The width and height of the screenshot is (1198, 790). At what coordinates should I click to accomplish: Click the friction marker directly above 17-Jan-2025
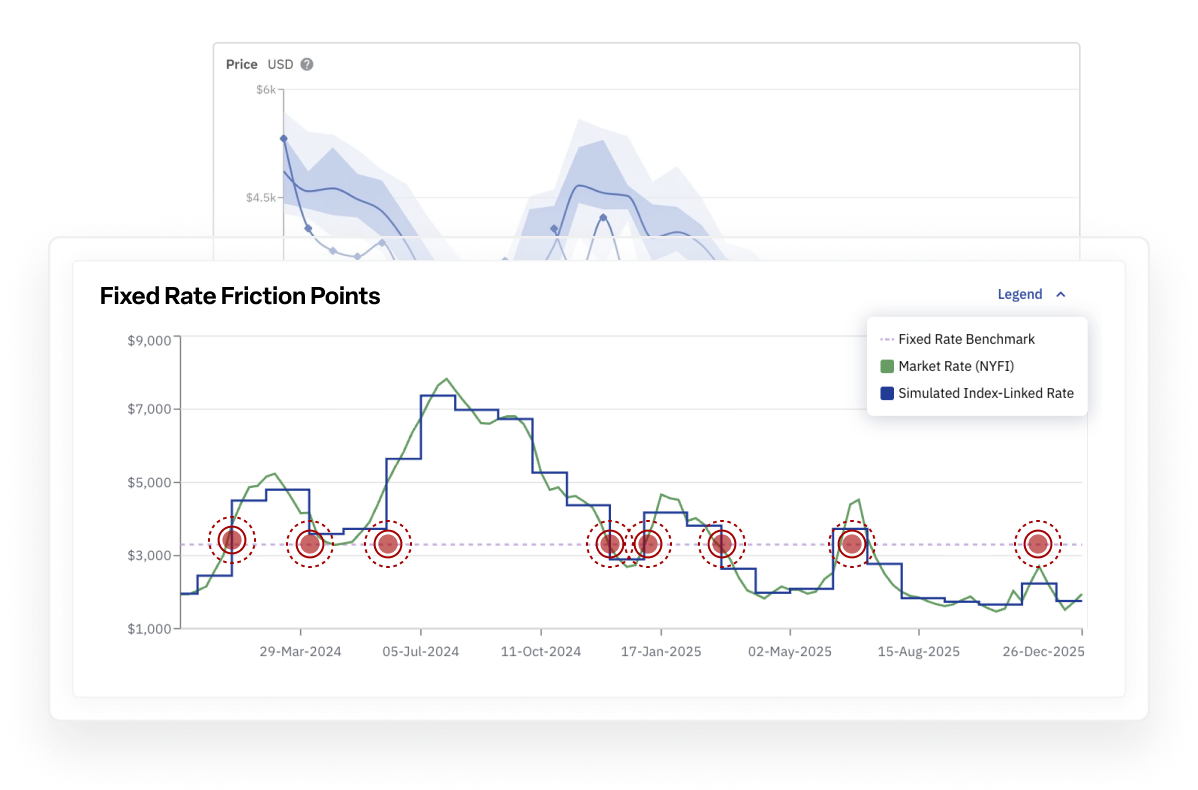[648, 544]
